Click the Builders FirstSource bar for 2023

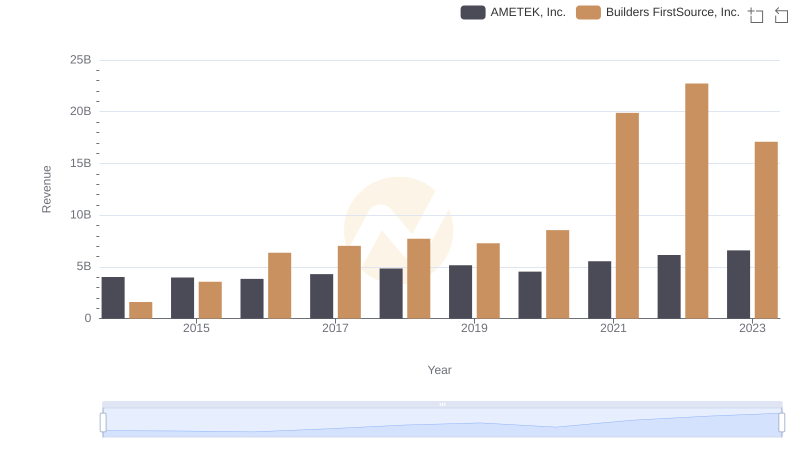click(766, 230)
